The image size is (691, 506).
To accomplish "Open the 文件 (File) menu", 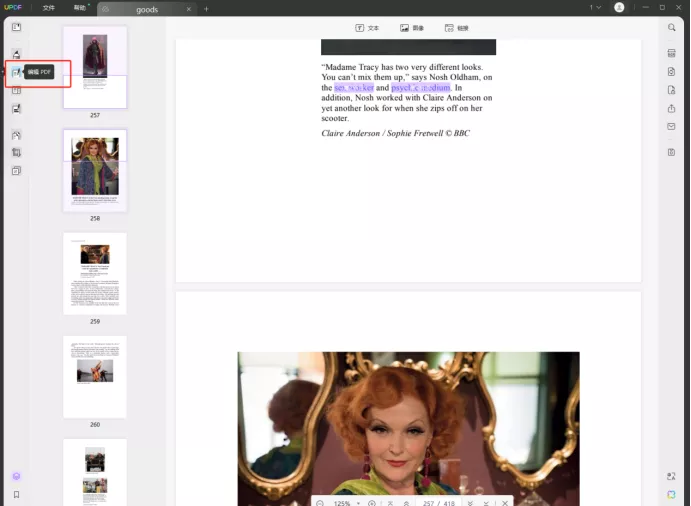I will (x=48, y=8).
